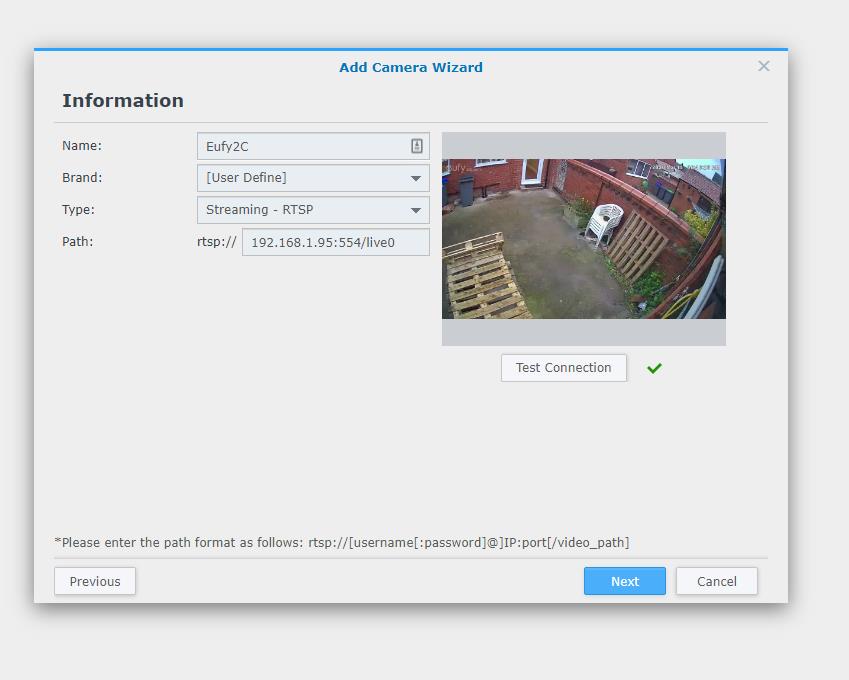Image resolution: width=849 pixels, height=680 pixels.
Task: Close the Add Camera Wizard dialog
Action: click(764, 66)
